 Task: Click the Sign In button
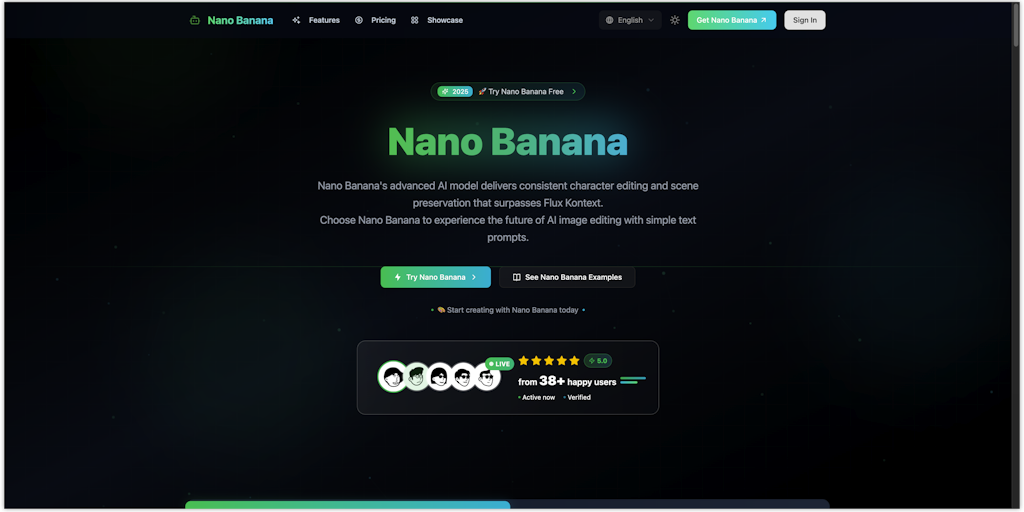point(805,20)
